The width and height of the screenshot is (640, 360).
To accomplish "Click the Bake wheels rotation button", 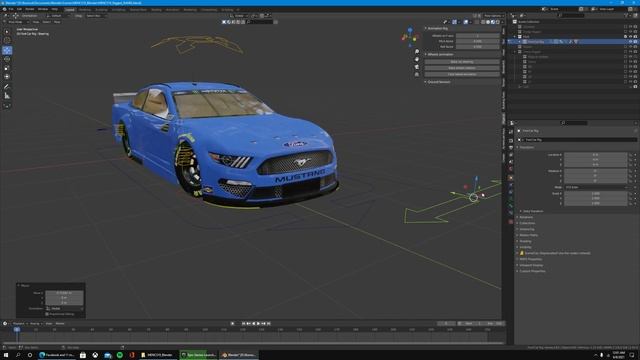I will point(462,68).
